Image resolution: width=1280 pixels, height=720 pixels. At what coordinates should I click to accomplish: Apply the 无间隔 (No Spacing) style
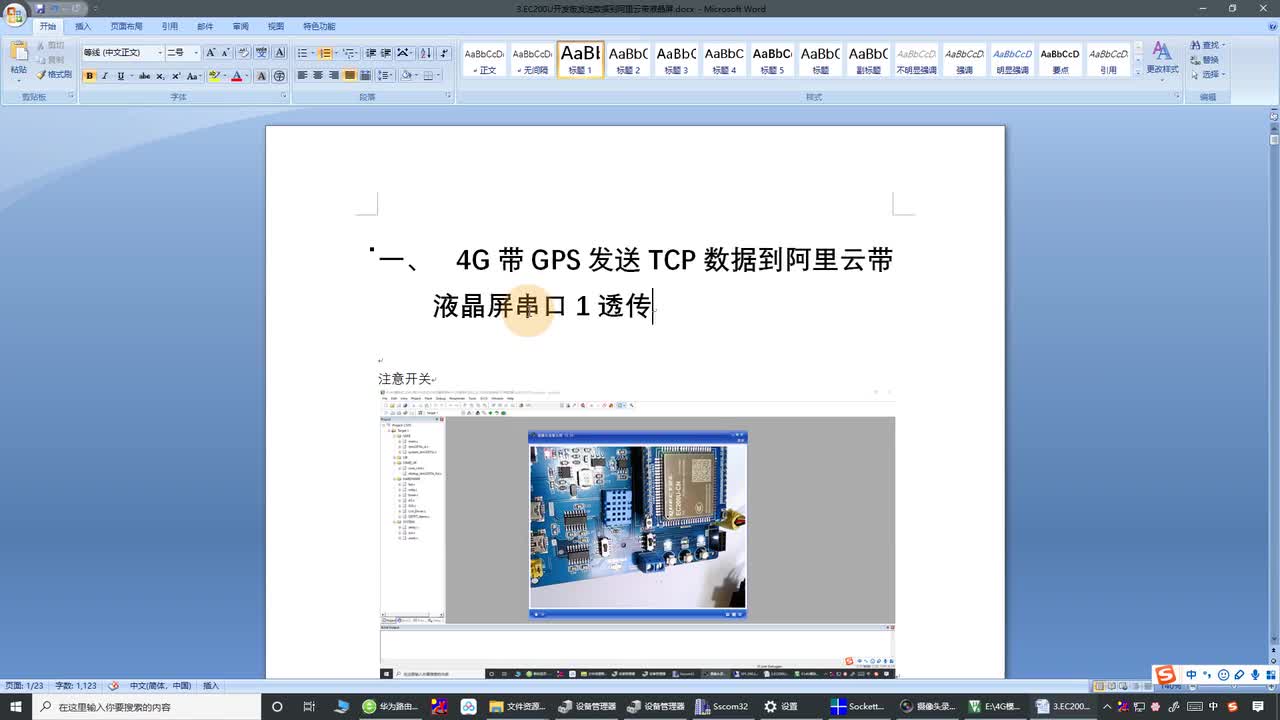pyautogui.click(x=532, y=60)
